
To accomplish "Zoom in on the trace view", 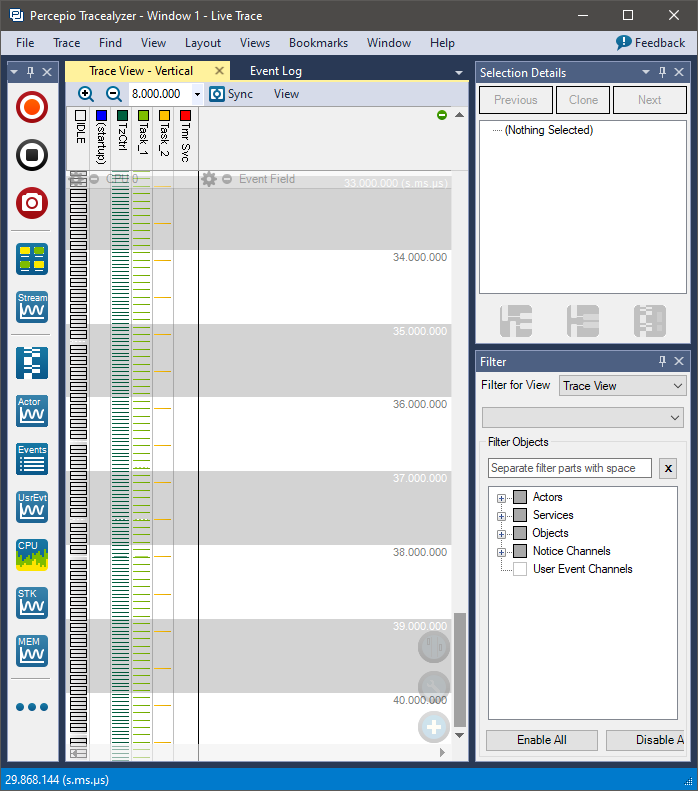I will coord(86,94).
